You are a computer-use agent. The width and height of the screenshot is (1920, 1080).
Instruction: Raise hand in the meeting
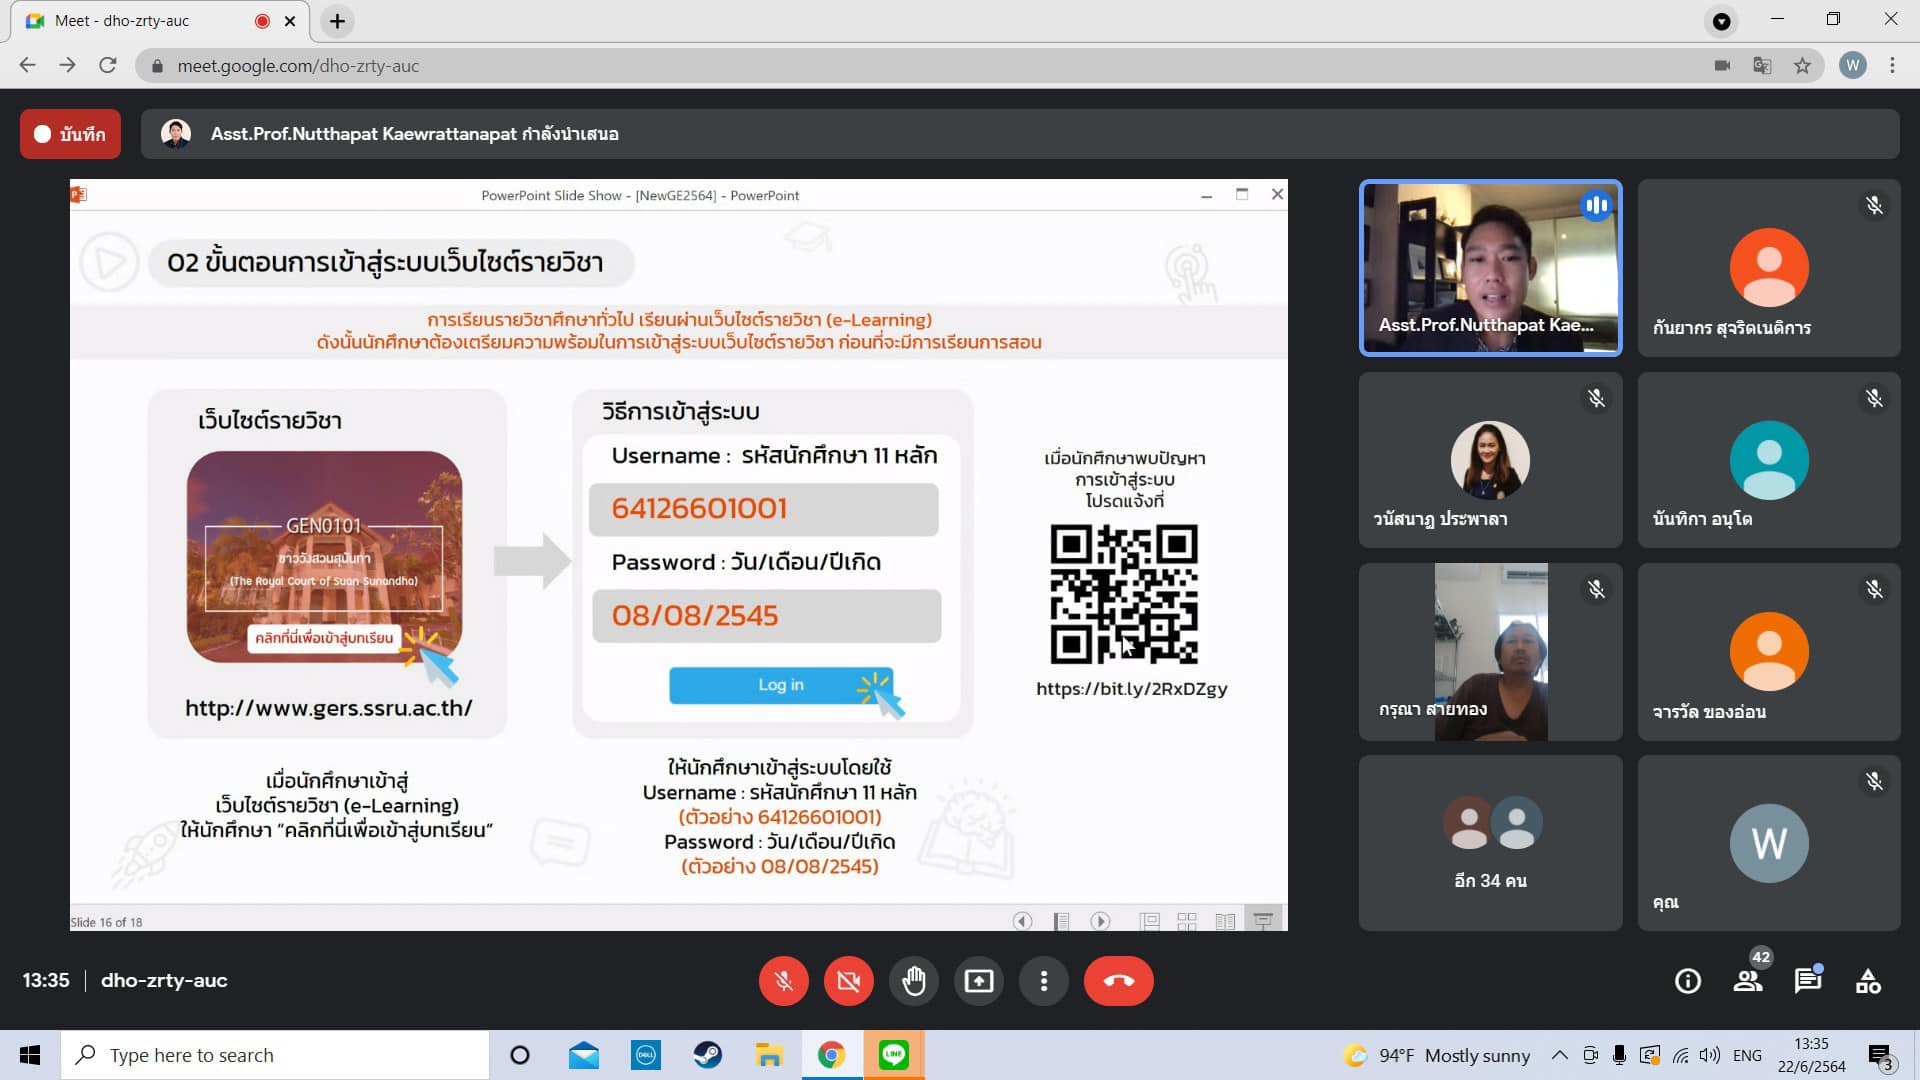pos(913,981)
